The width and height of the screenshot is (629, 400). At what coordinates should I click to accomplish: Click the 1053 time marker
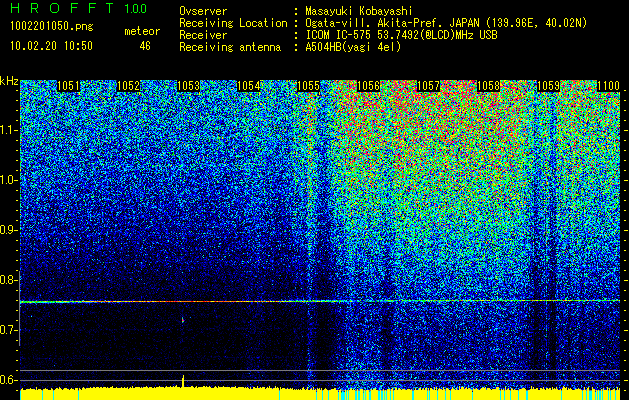click(x=188, y=86)
